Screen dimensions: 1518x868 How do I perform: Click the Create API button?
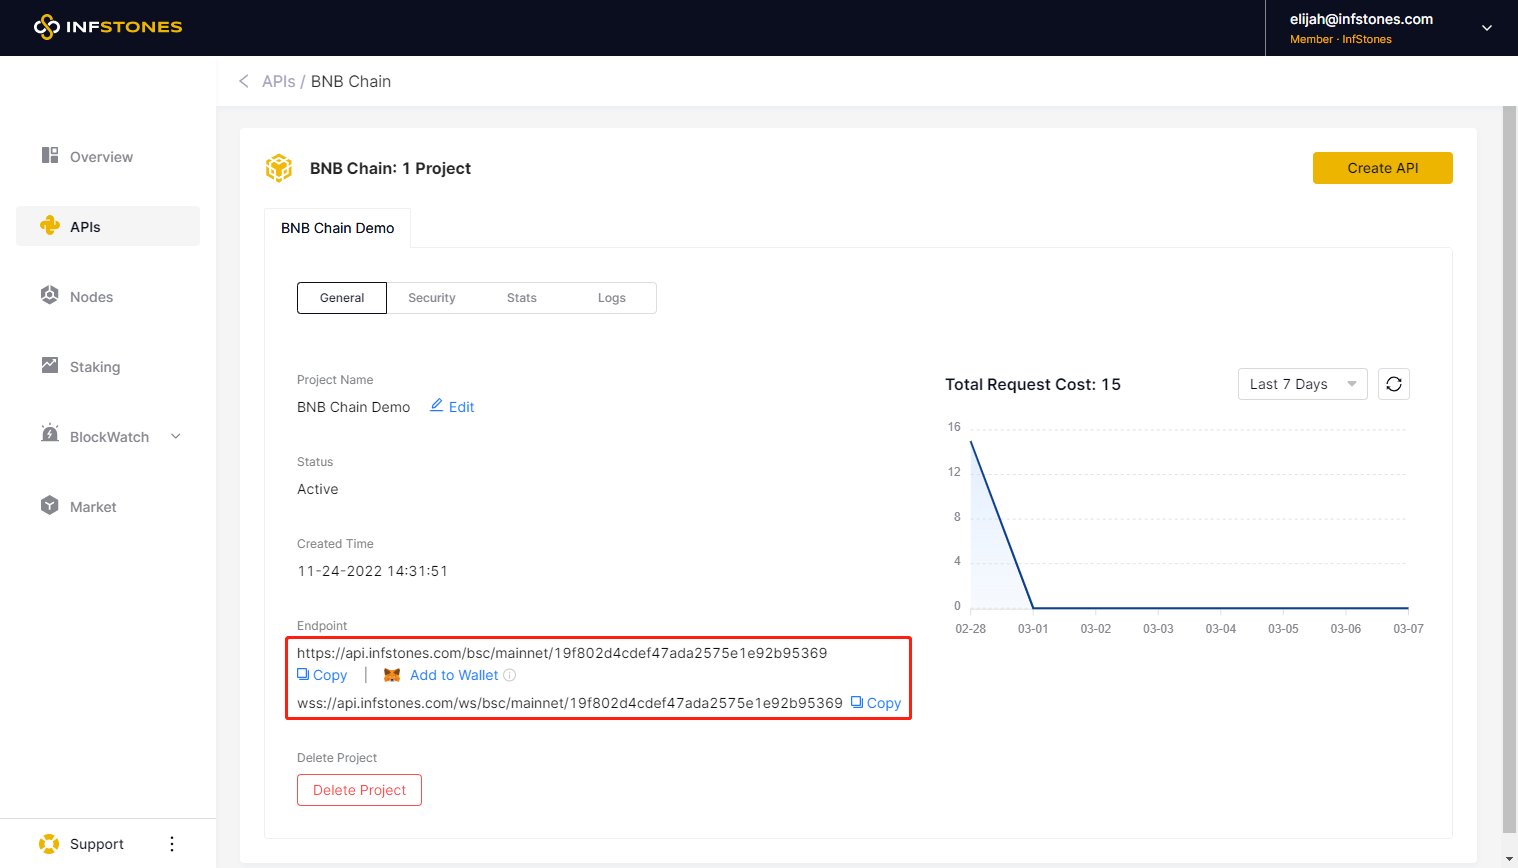[1383, 168]
